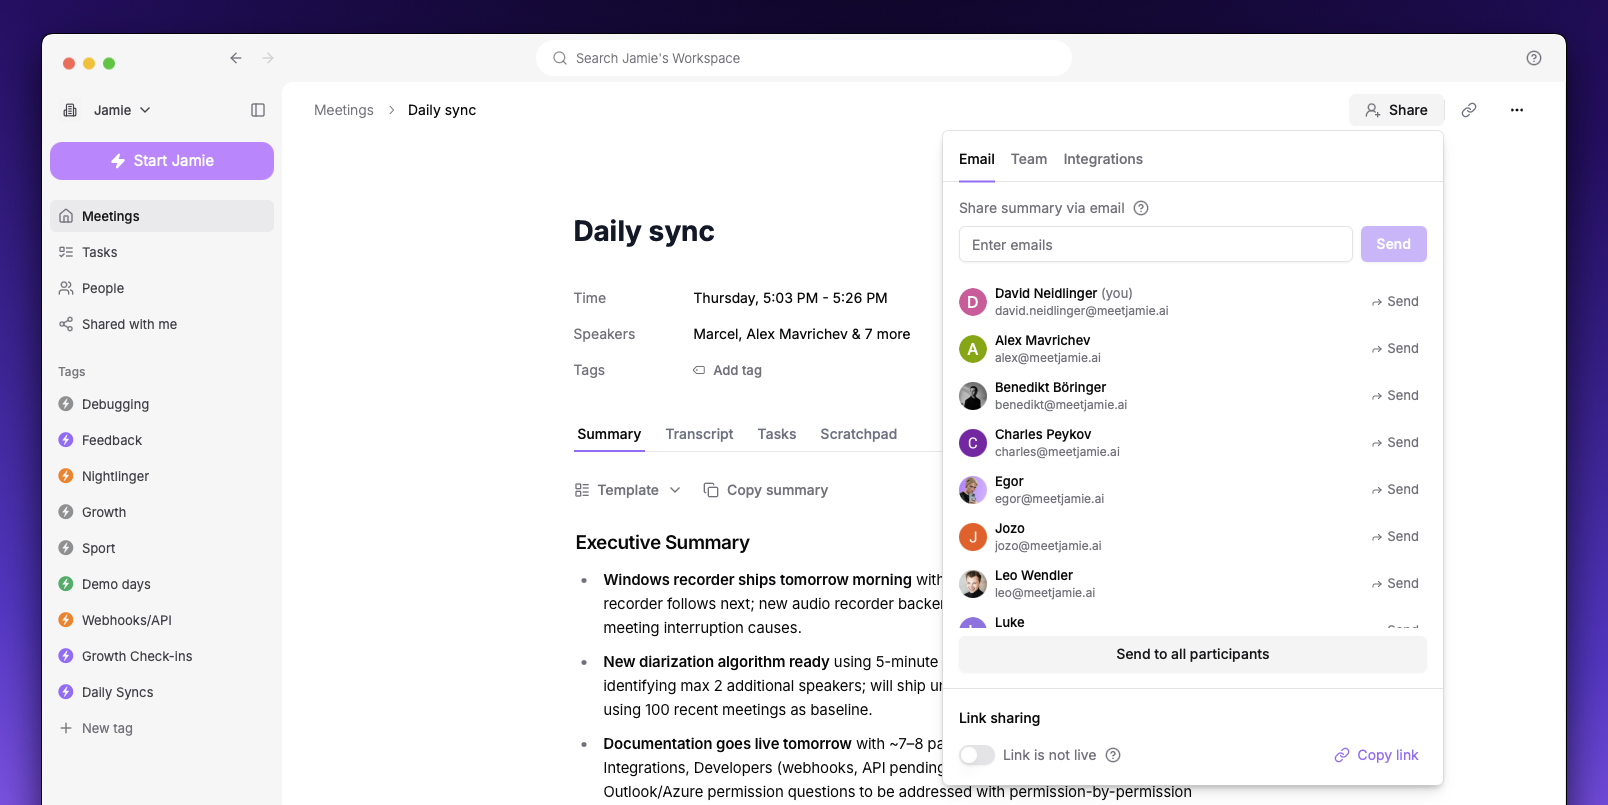This screenshot has height=805, width=1608.
Task: Click Add tag in meeting details
Action: (727, 370)
